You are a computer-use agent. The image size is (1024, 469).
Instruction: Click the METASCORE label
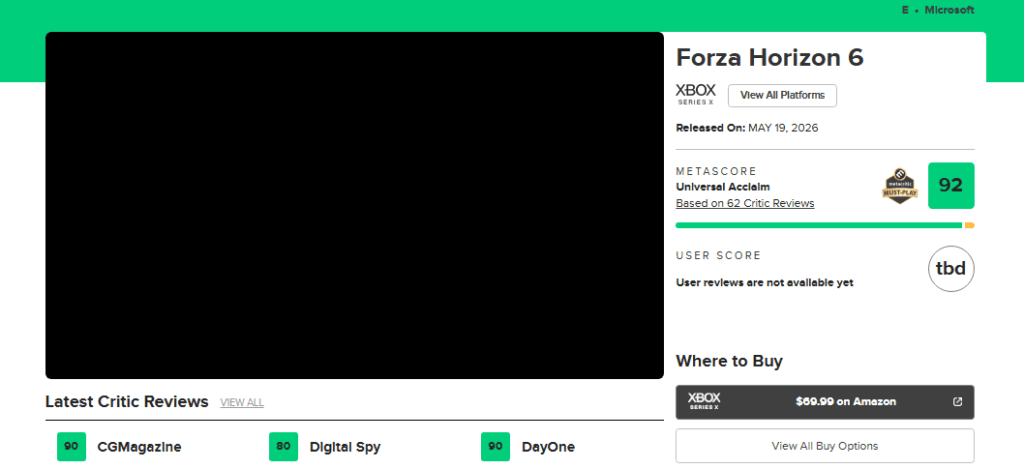716,171
